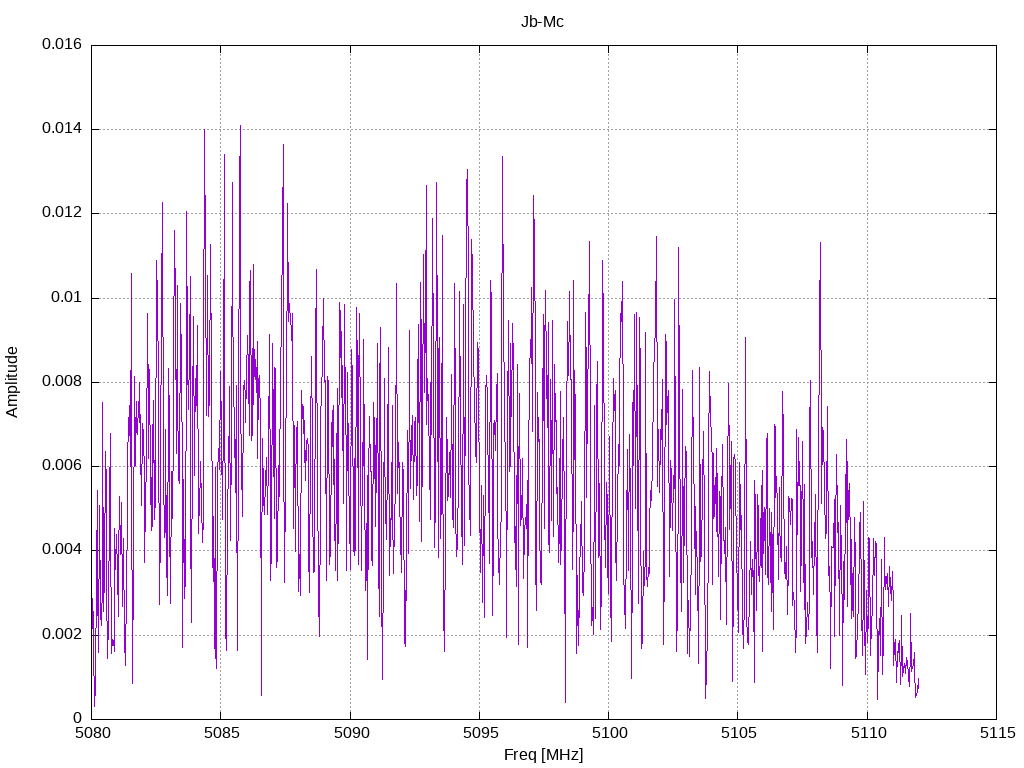Click the x-axis tick label 5110
The image size is (1024, 768).
tap(868, 733)
